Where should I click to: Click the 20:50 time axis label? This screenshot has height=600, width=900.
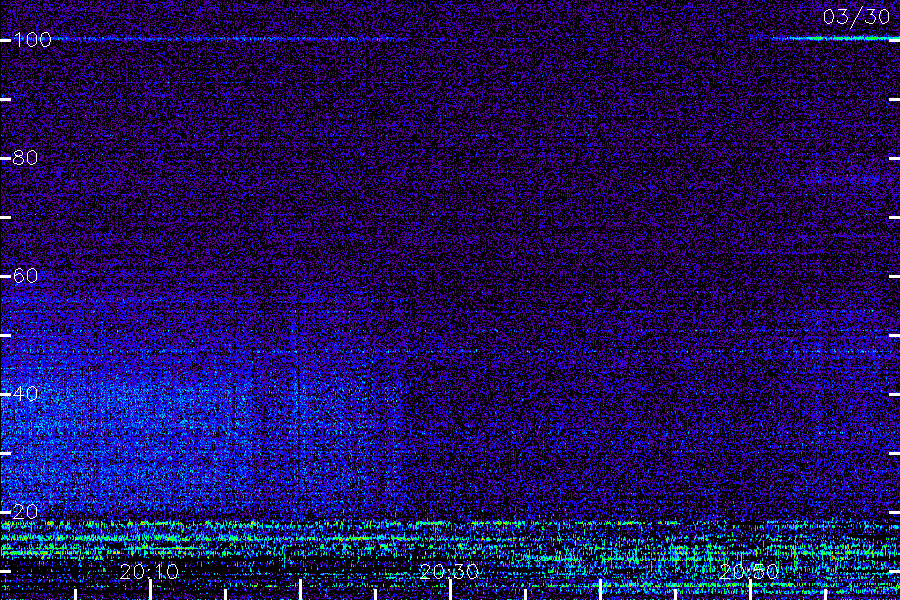tap(749, 572)
